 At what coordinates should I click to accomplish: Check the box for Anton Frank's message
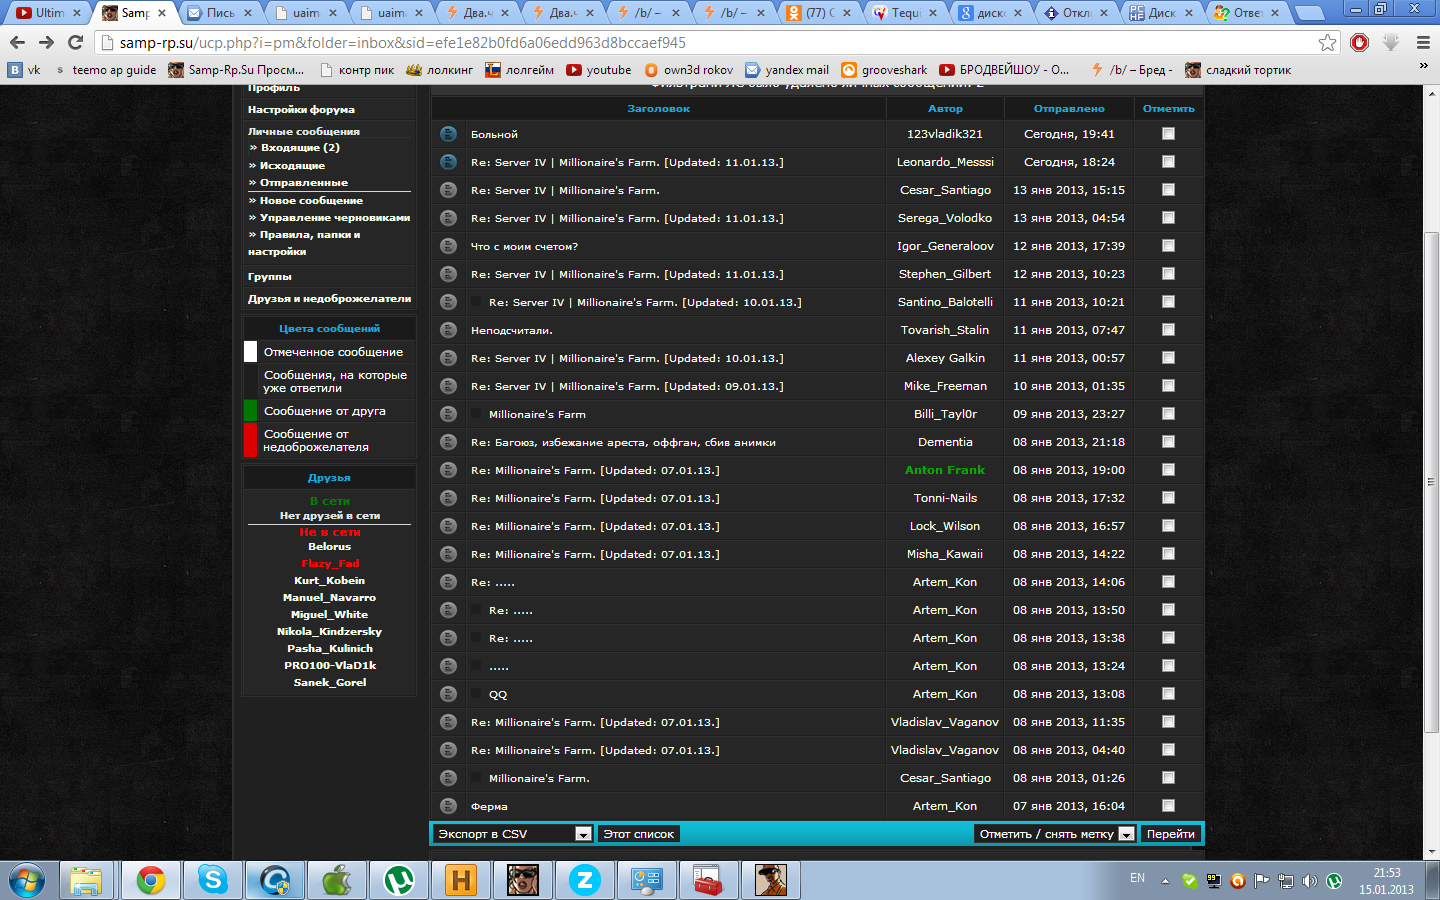pyautogui.click(x=1168, y=470)
